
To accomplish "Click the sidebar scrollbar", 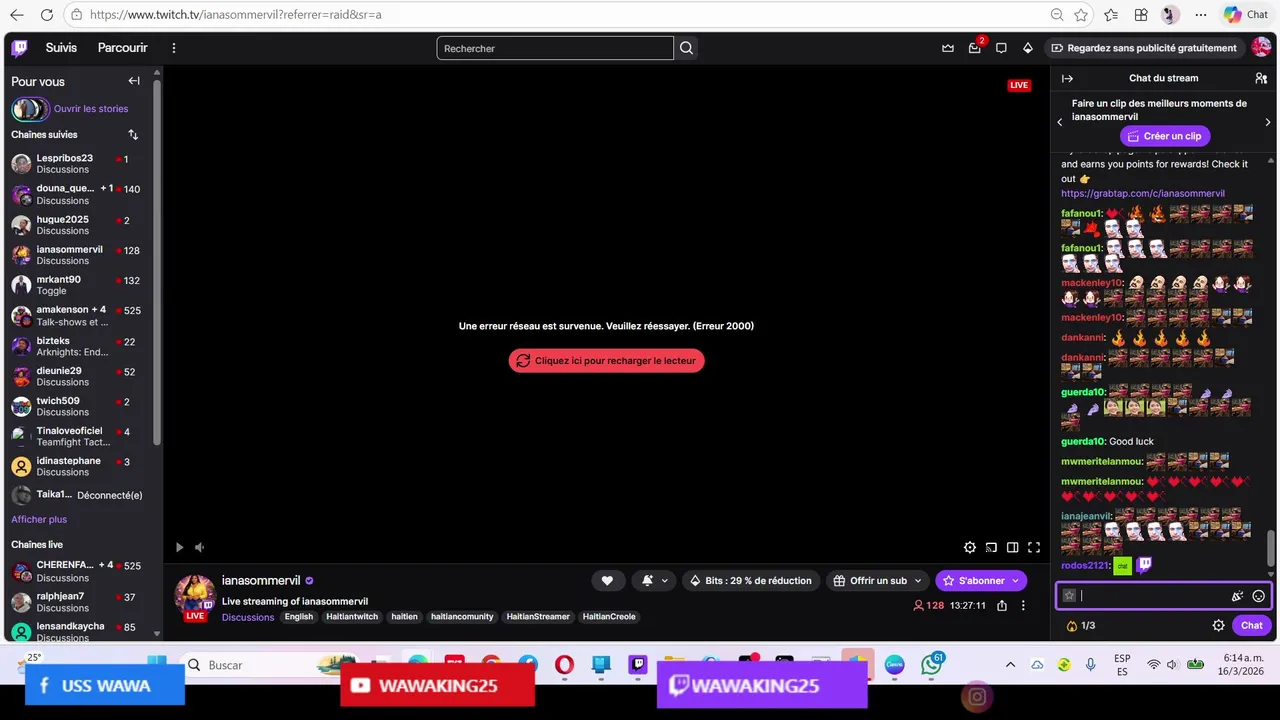I will tap(157, 260).
